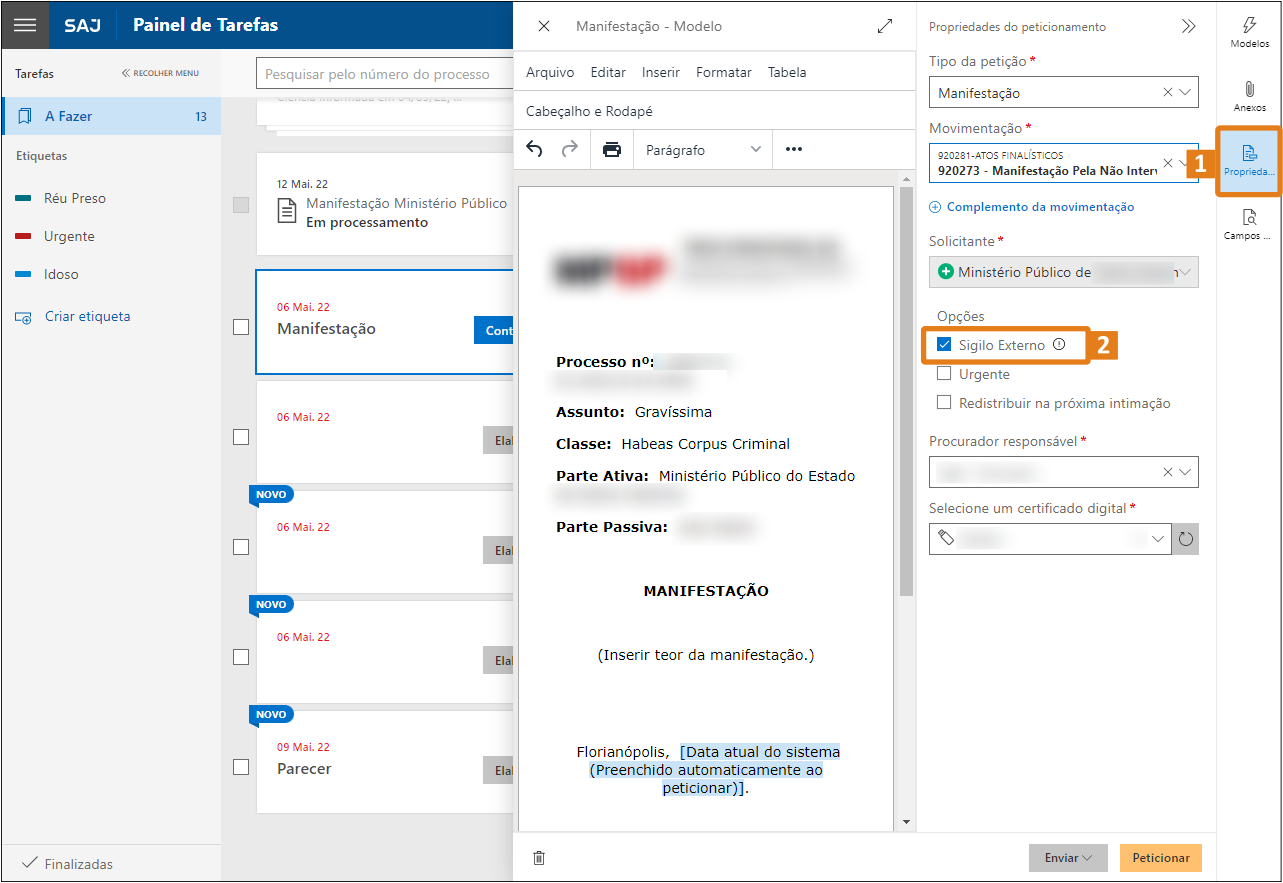This screenshot has width=1283, height=883.
Task: Expand the editor to full screen
Action: coord(884,26)
